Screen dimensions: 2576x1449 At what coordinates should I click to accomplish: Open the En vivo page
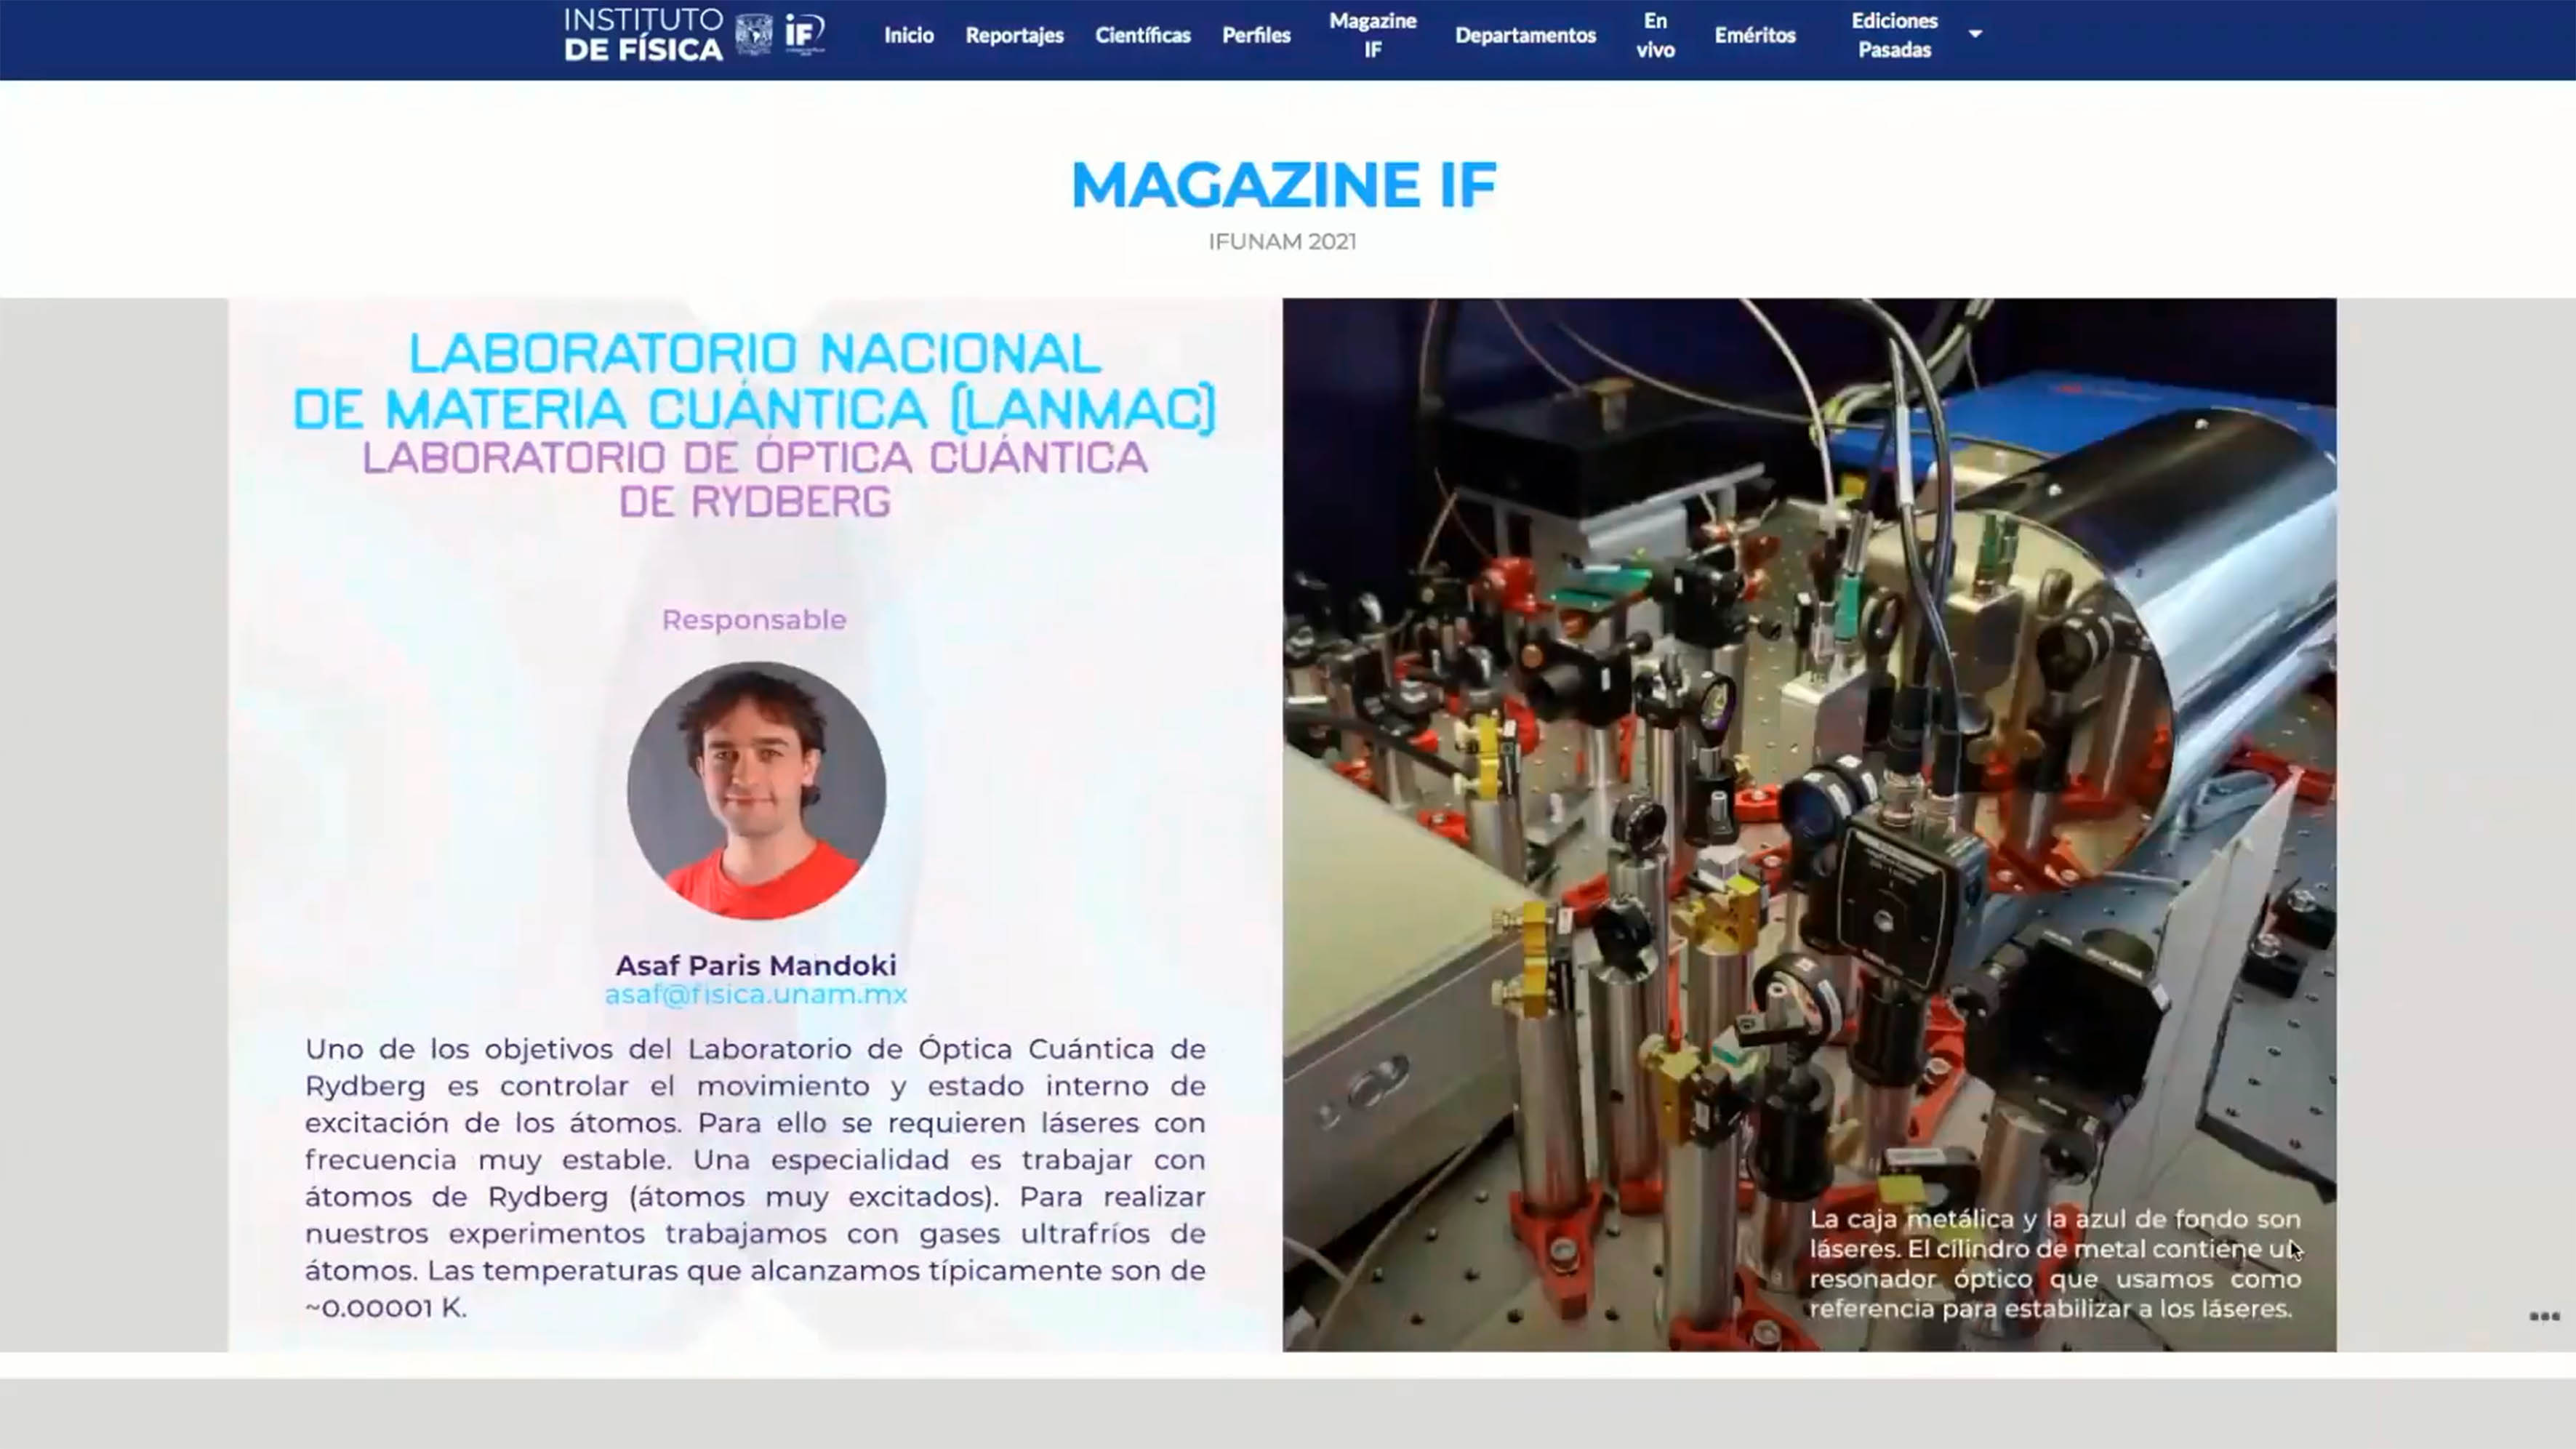tap(1655, 35)
